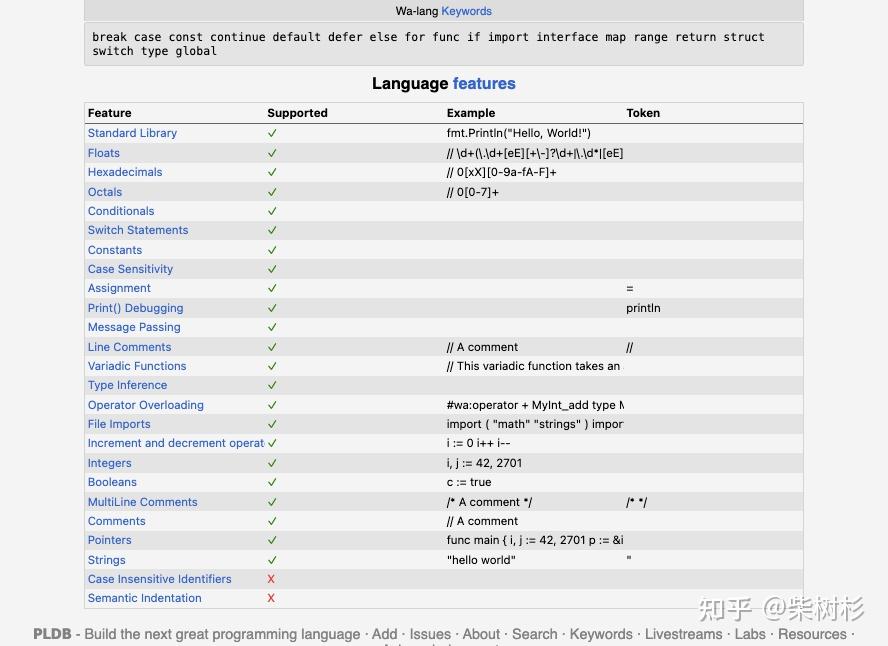This screenshot has height=646, width=888.
Task: Click green checkmark in Pointers row
Action: (x=272, y=540)
